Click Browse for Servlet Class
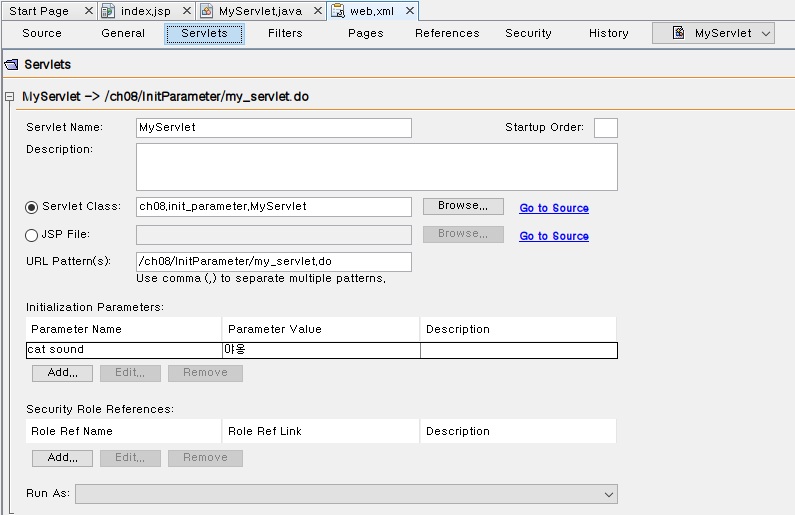The image size is (795, 515). click(x=463, y=206)
